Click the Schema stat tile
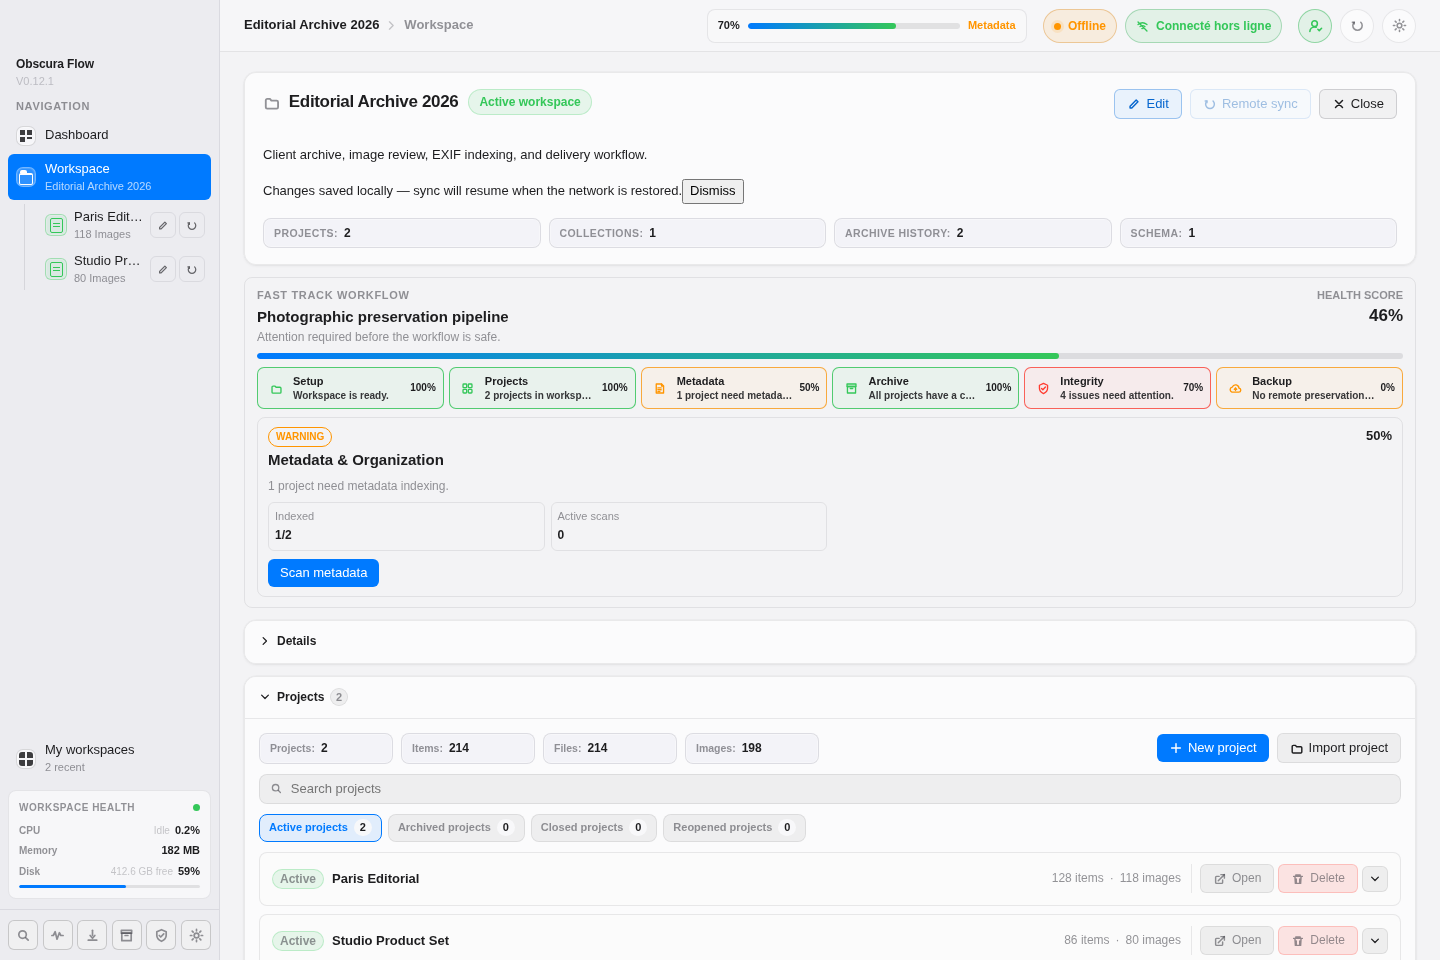Viewport: 1440px width, 960px height. tap(1258, 233)
